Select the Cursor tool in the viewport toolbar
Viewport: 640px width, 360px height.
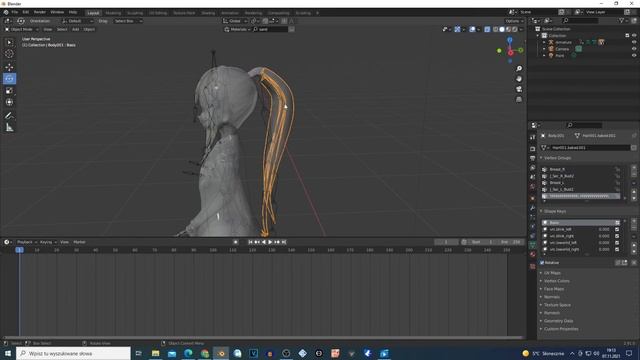(9, 54)
